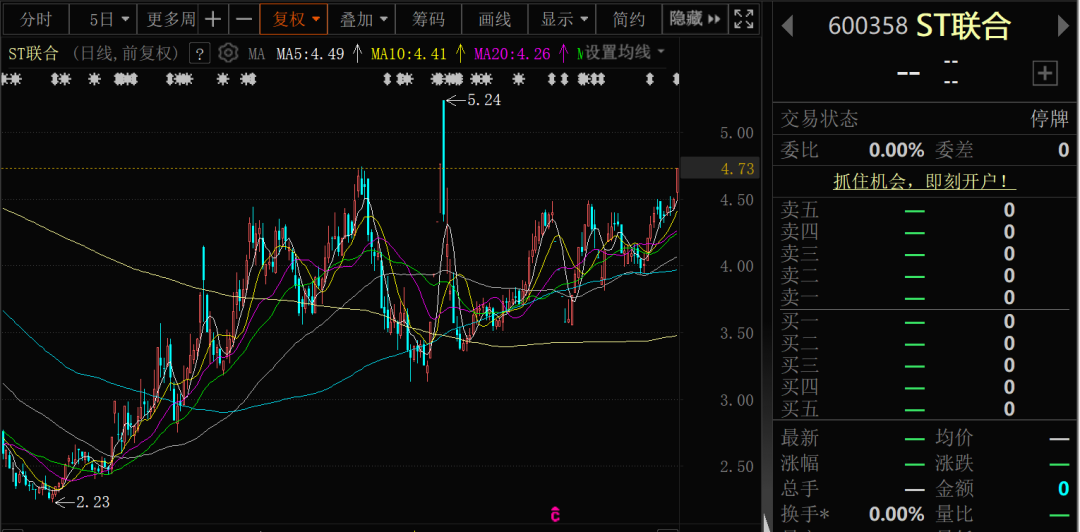Viewport: 1080px width, 532px height.
Task: Expand the 5日 period dropdown
Action: tap(108, 19)
